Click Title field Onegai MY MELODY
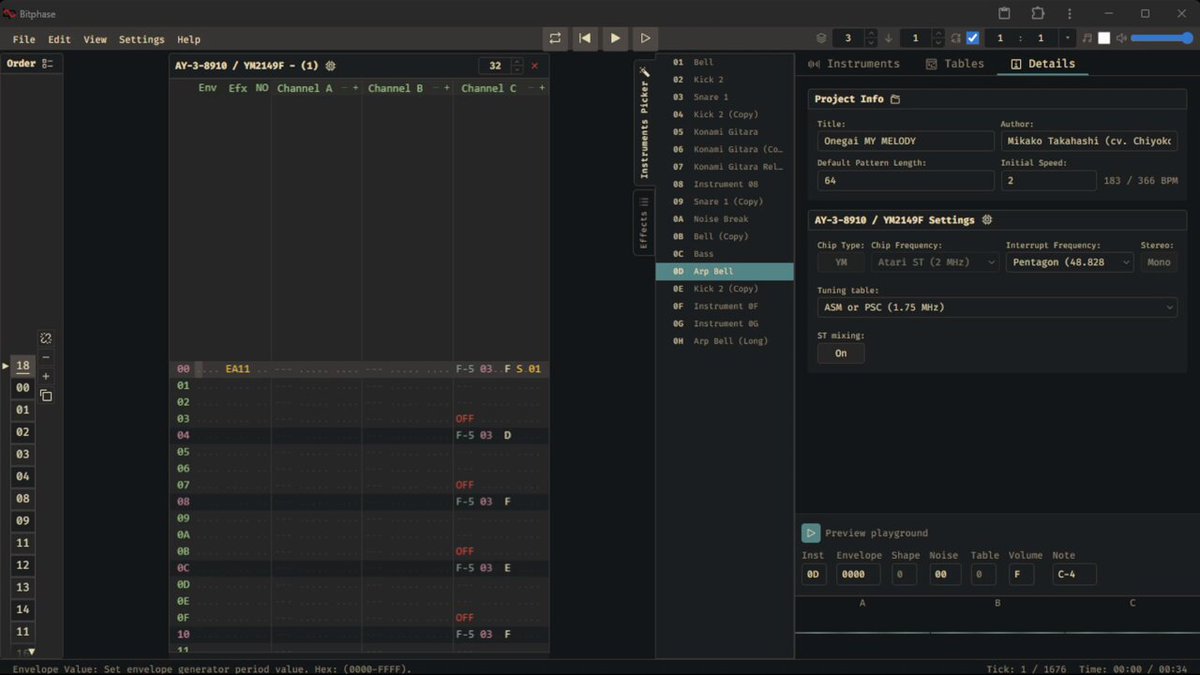The image size is (1200, 675). (x=905, y=141)
